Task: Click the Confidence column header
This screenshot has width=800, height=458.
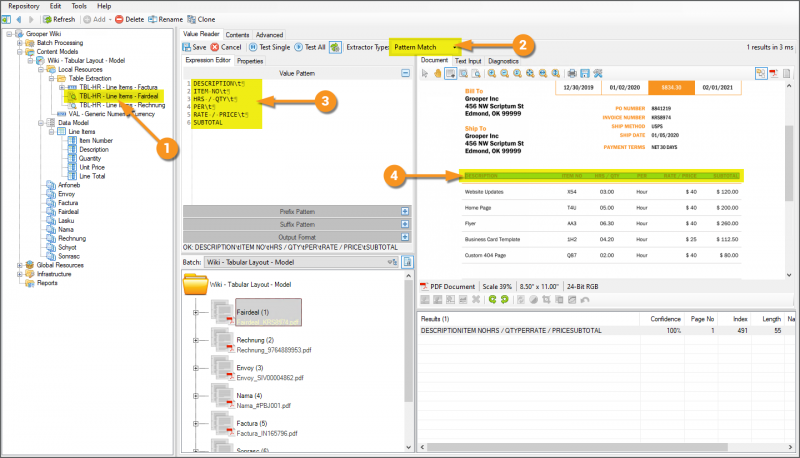Action: click(x=665, y=319)
